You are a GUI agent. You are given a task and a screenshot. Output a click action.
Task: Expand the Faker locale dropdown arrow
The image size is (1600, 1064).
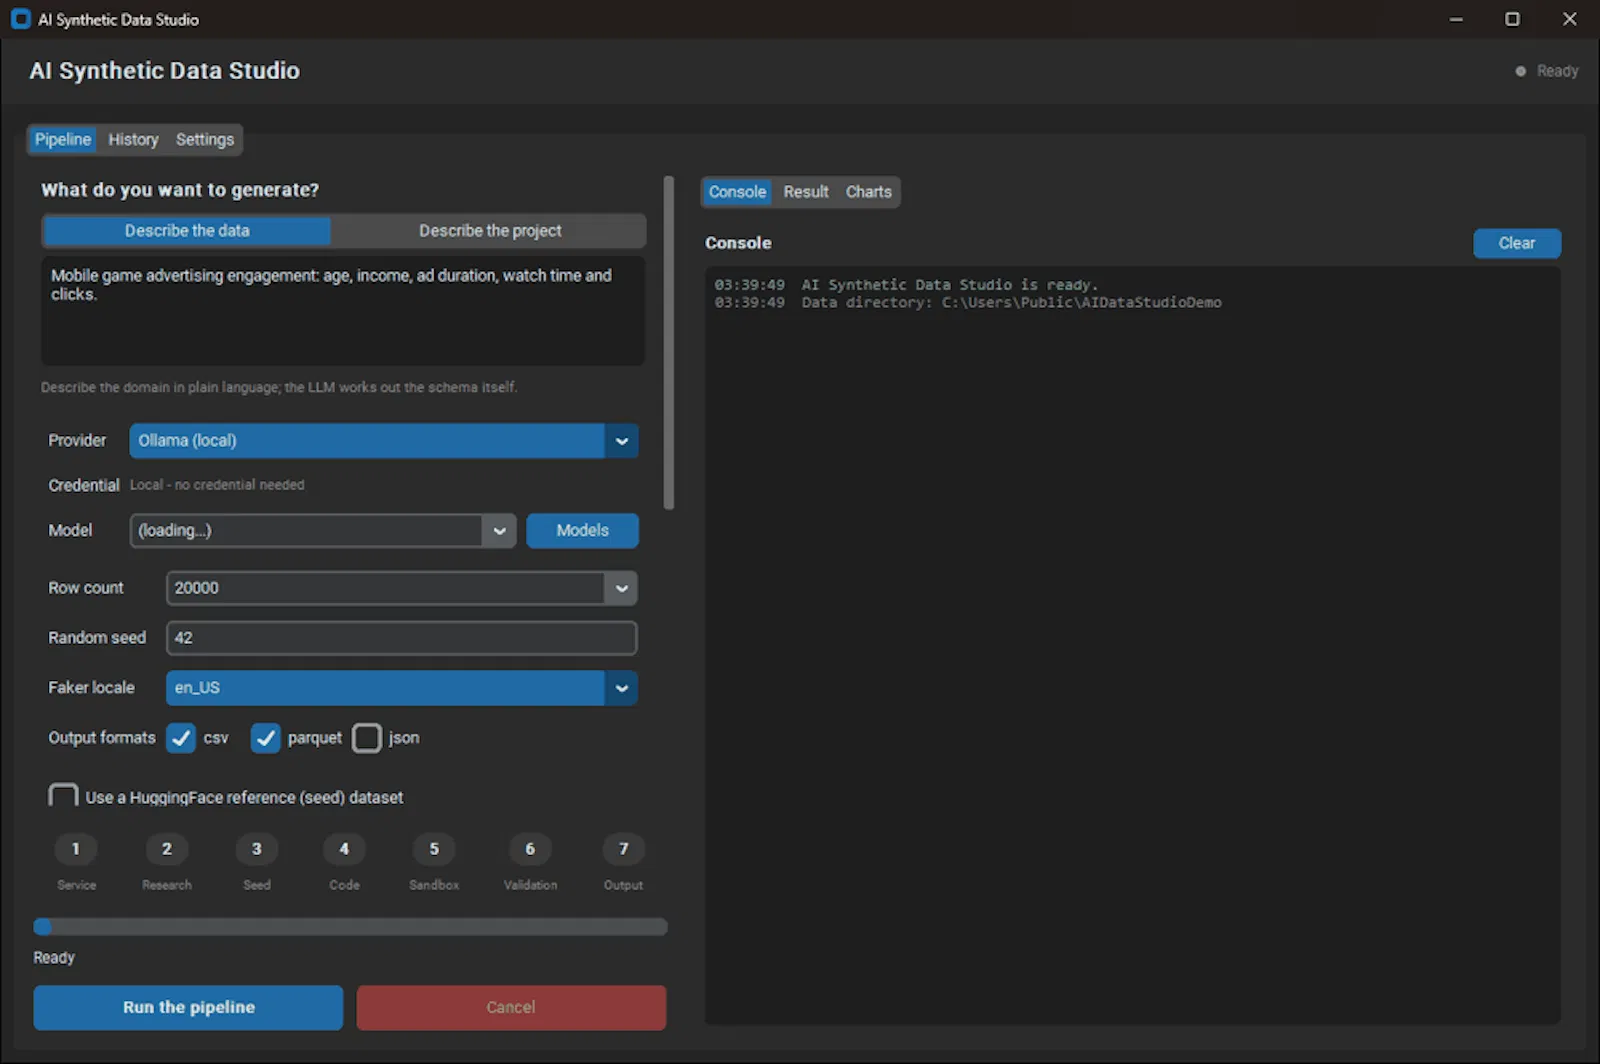(621, 688)
